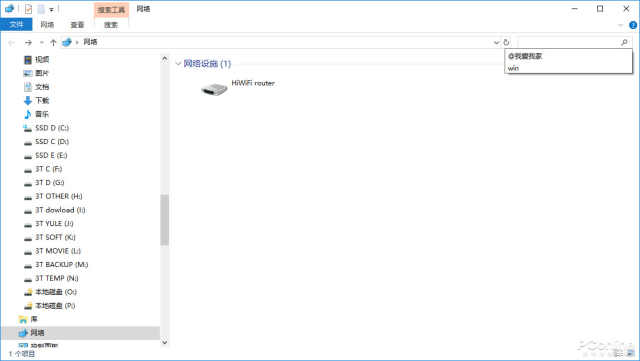Open the recent locations dropdown arrow
Screen dimensions: 640x361
click(42, 42)
